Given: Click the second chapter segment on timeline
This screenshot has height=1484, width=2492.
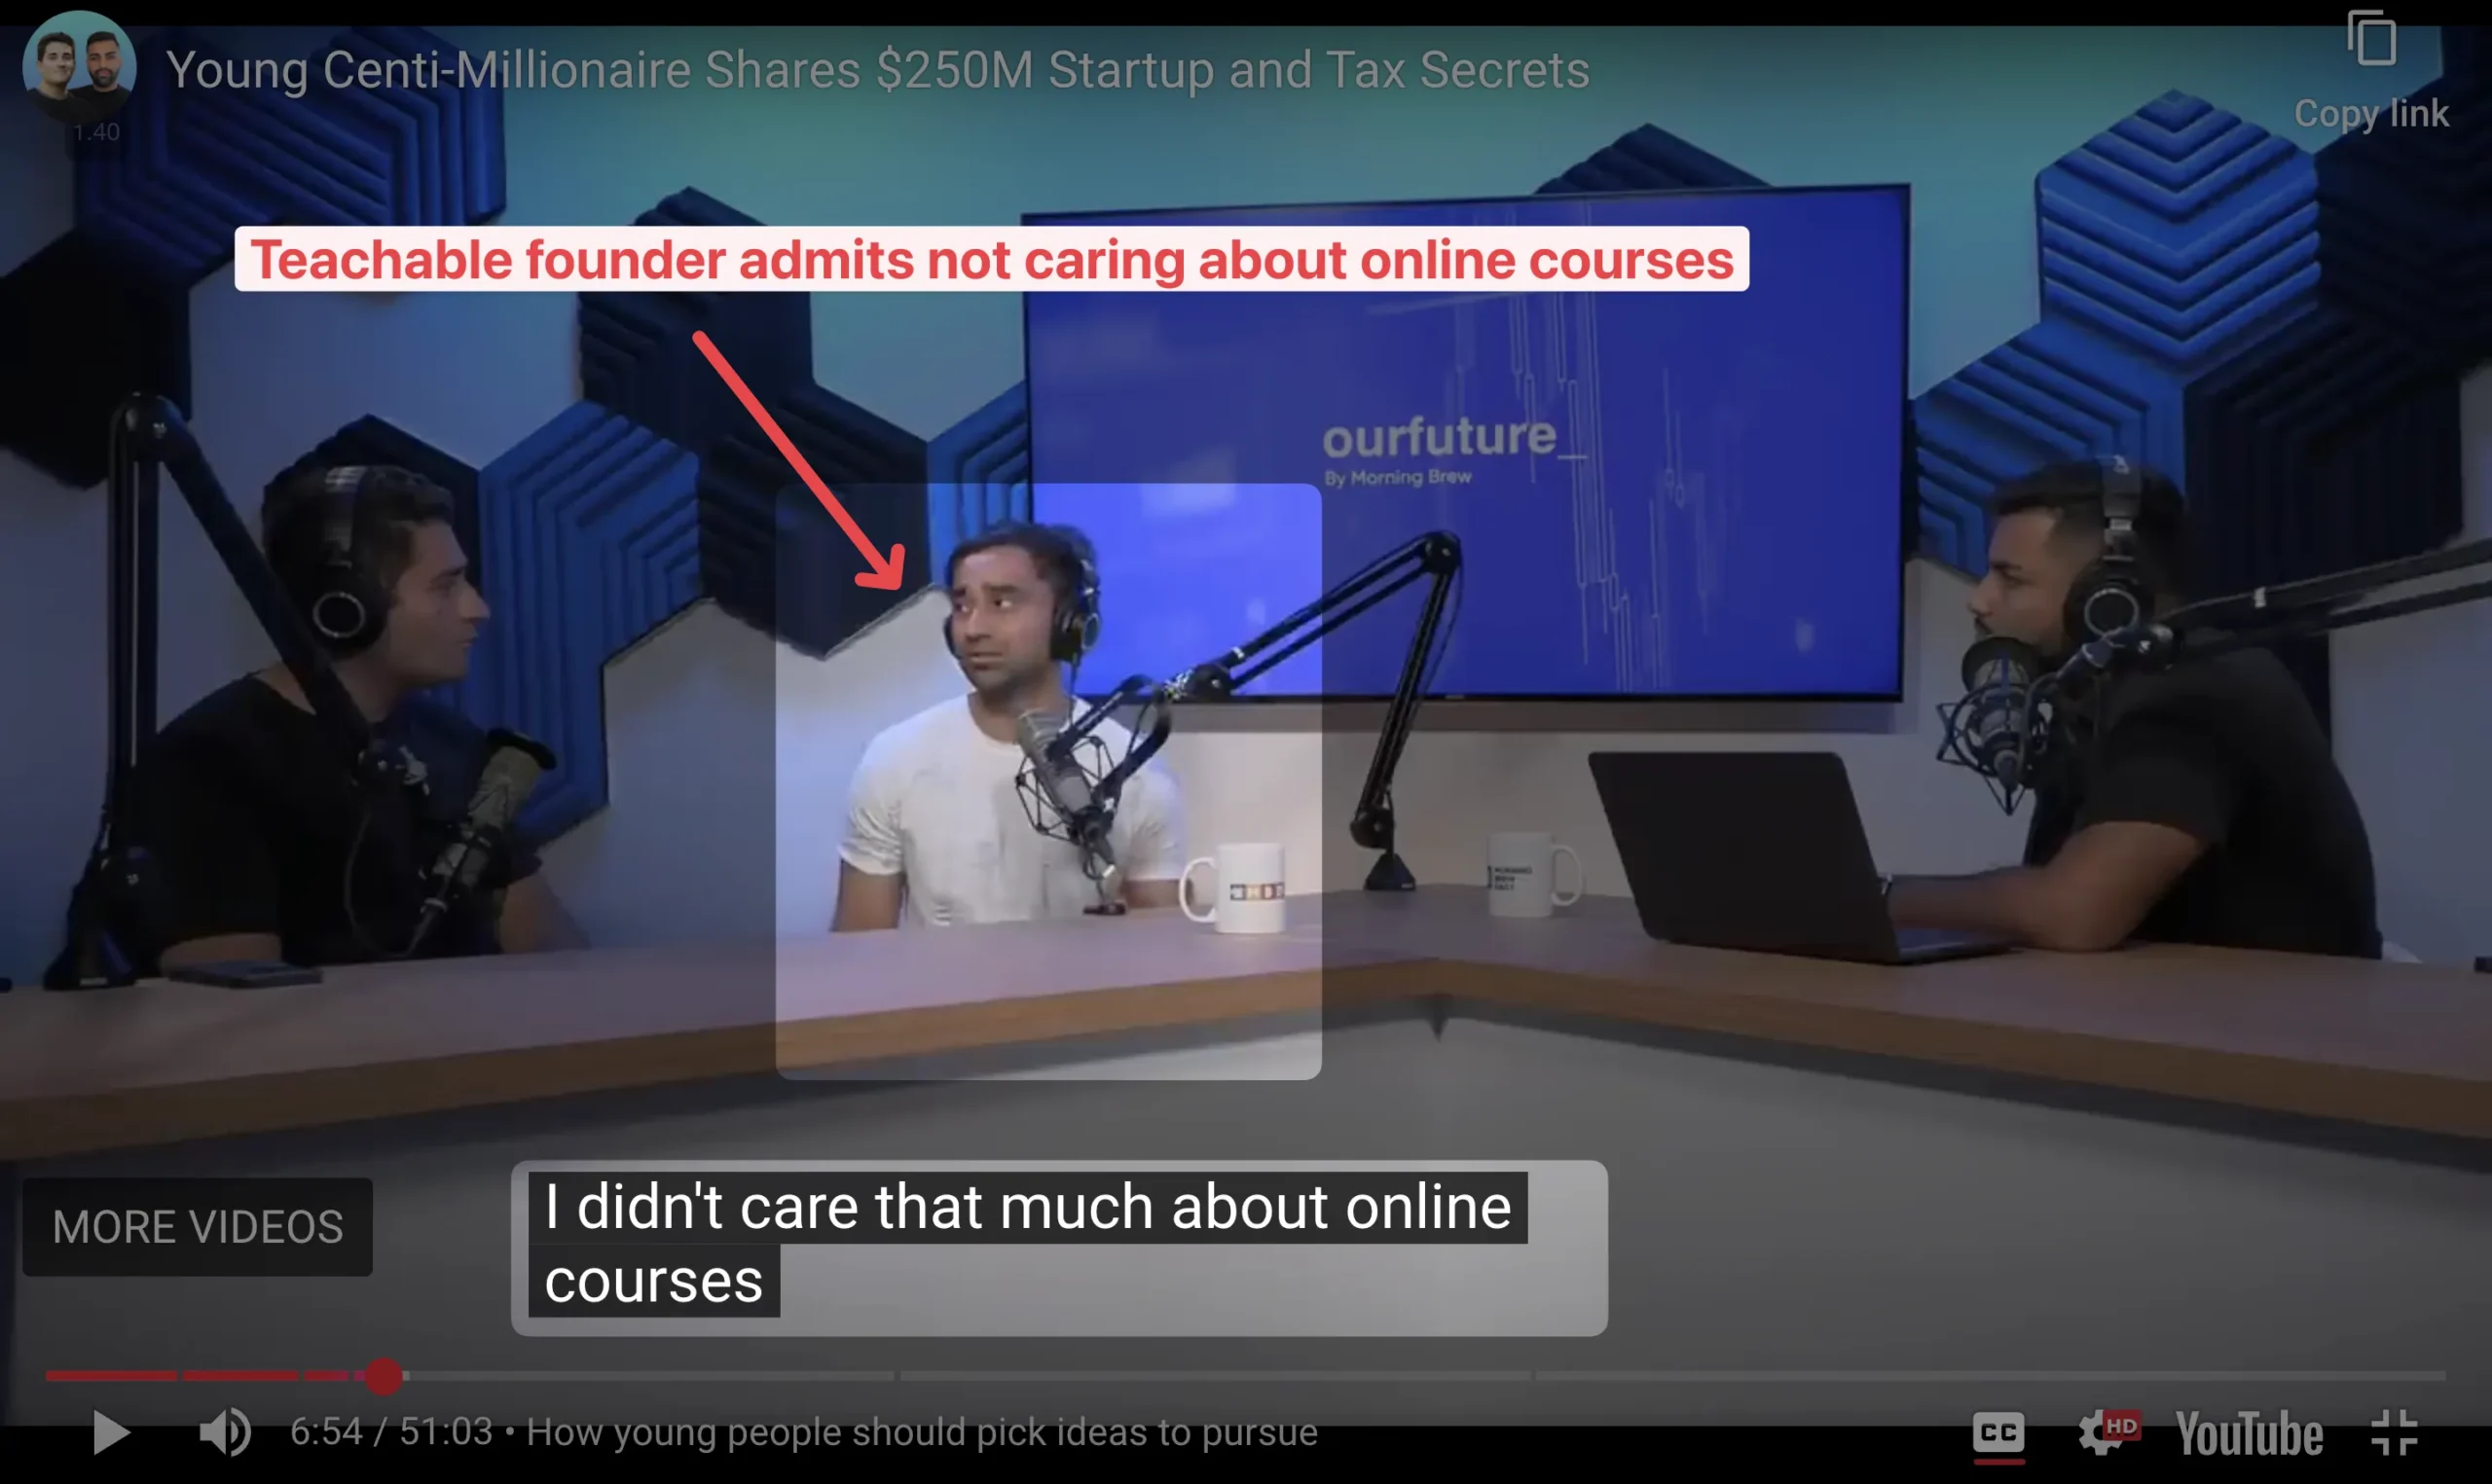Looking at the screenshot, I should tap(240, 1376).
